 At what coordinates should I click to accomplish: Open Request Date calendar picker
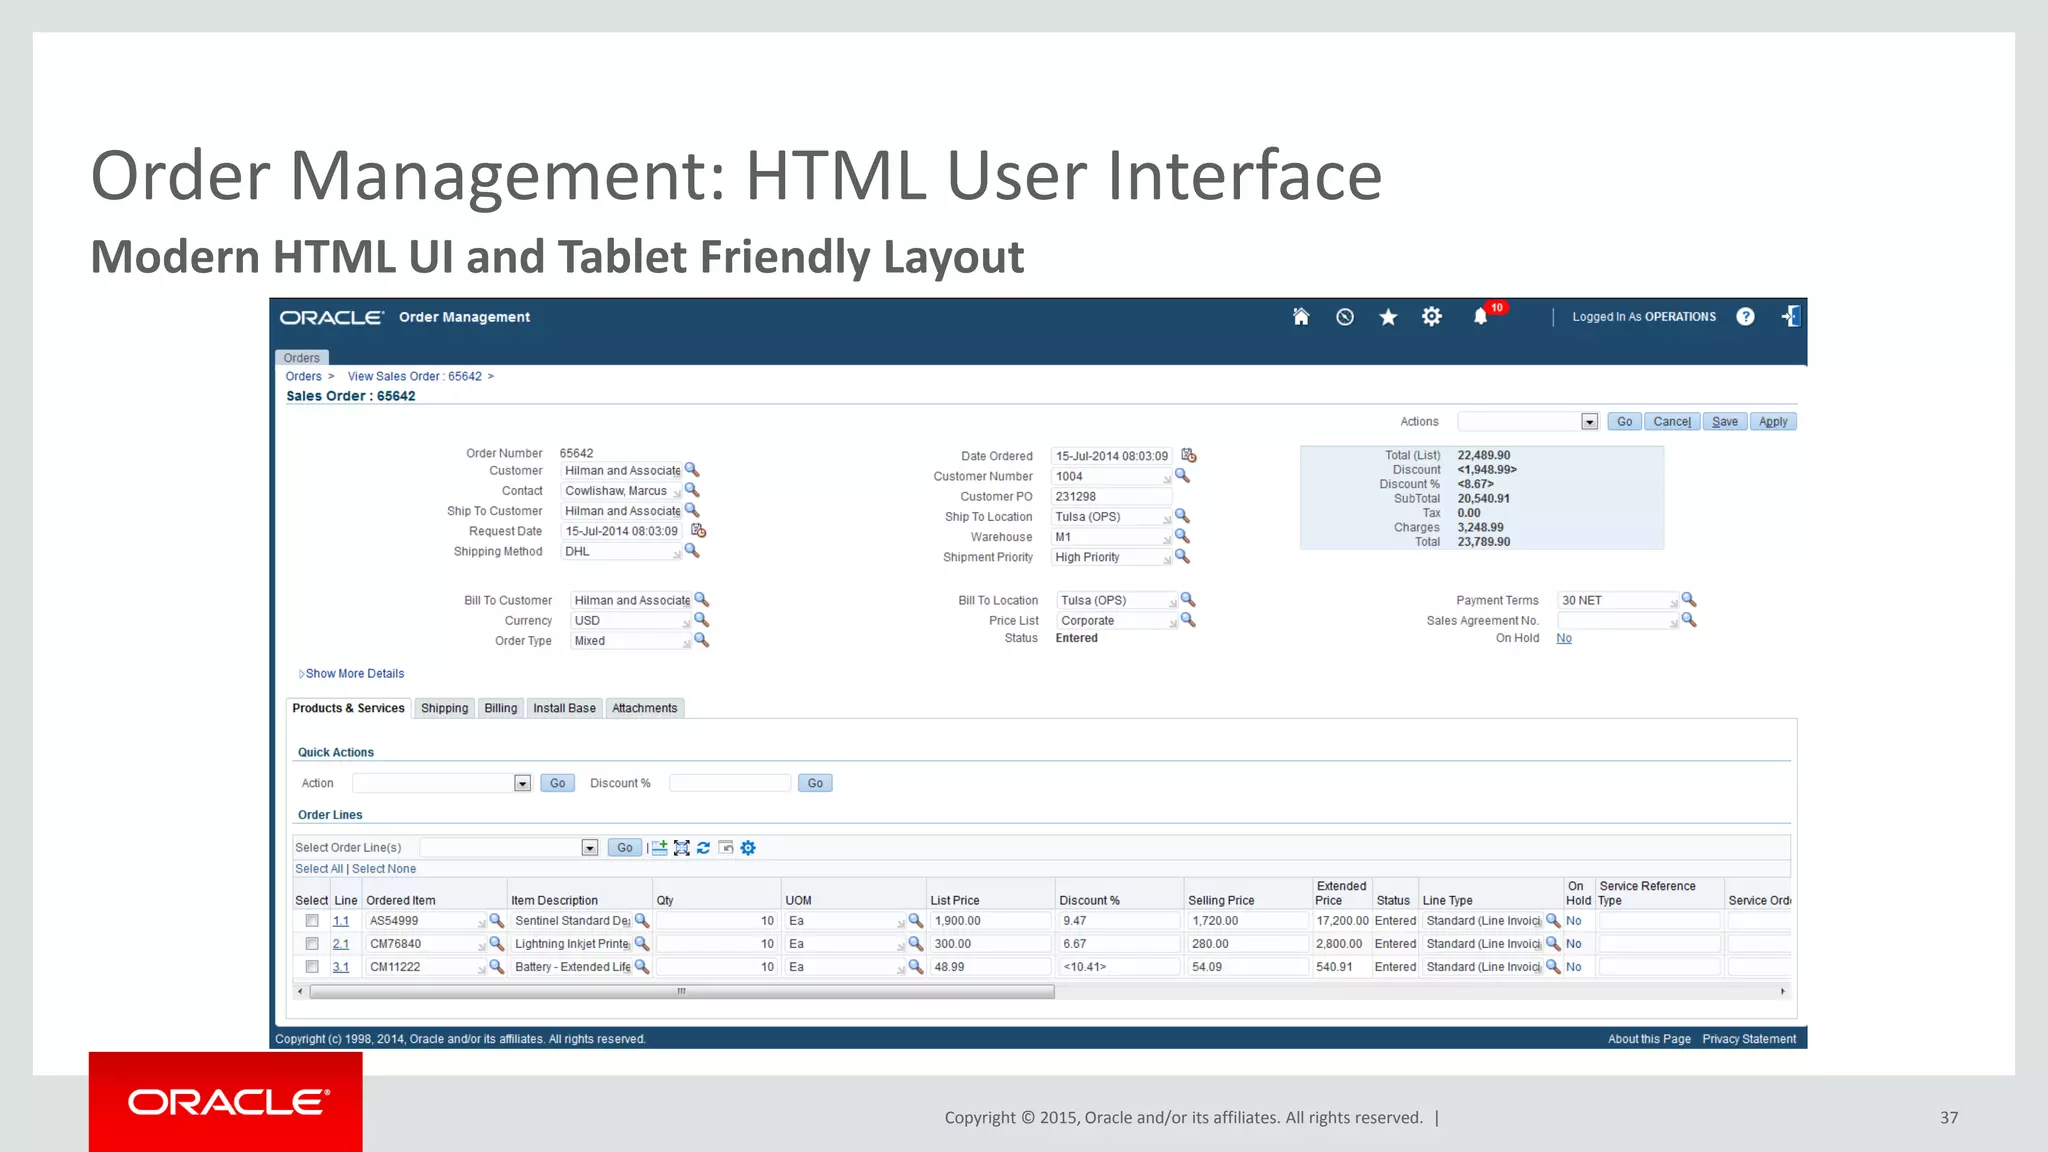pyautogui.click(x=698, y=530)
